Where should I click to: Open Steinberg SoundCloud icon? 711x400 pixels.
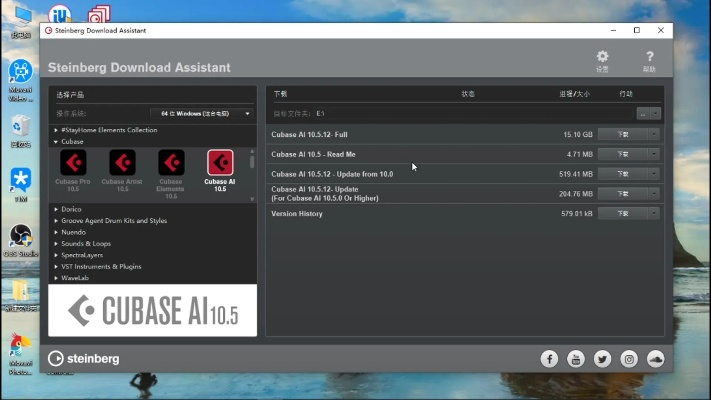tap(656, 359)
